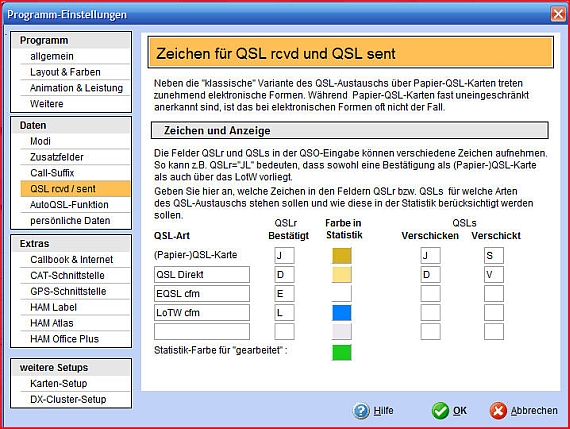Change the blue LoTW cfm statistic color

342,313
